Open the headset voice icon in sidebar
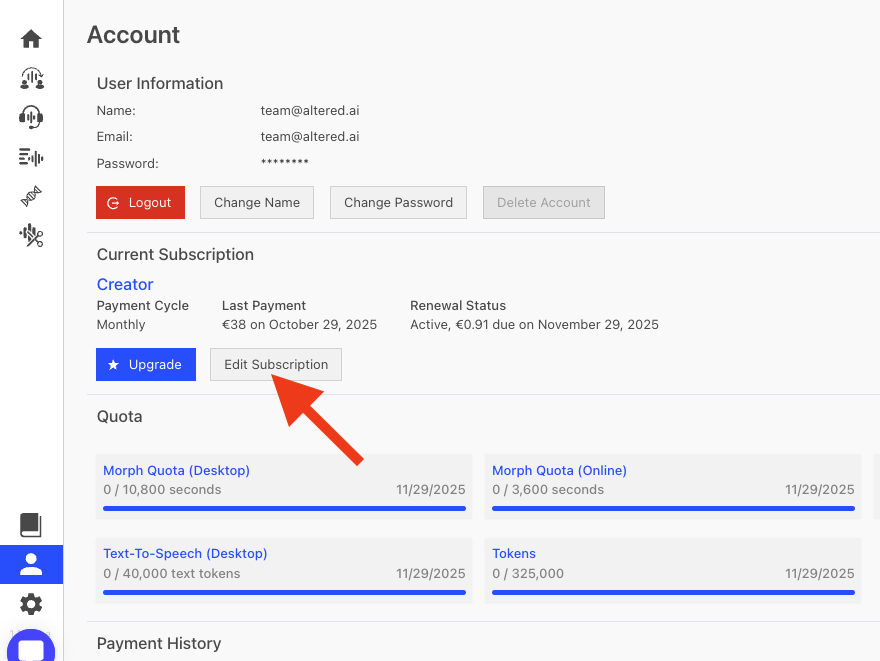The height and width of the screenshot is (661, 880). tap(31, 117)
